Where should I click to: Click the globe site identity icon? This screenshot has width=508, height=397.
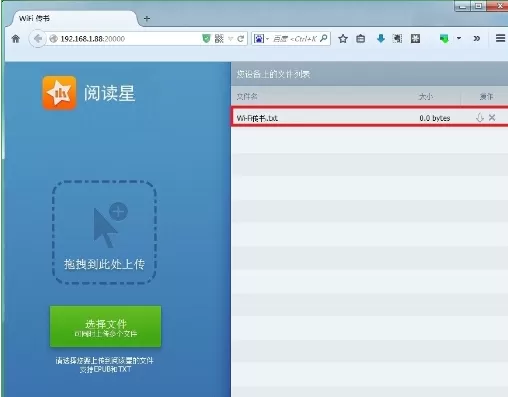[x=53, y=39]
